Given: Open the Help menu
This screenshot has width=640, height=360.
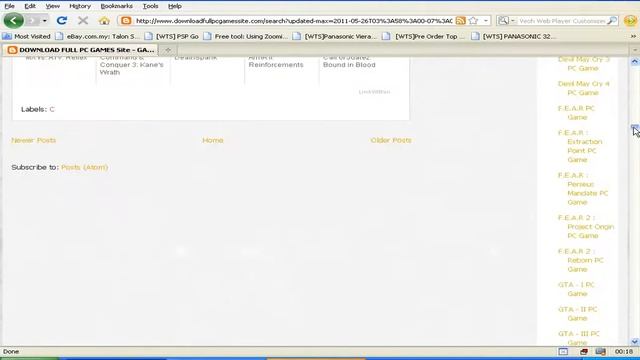Looking at the screenshot, I should (175, 6).
